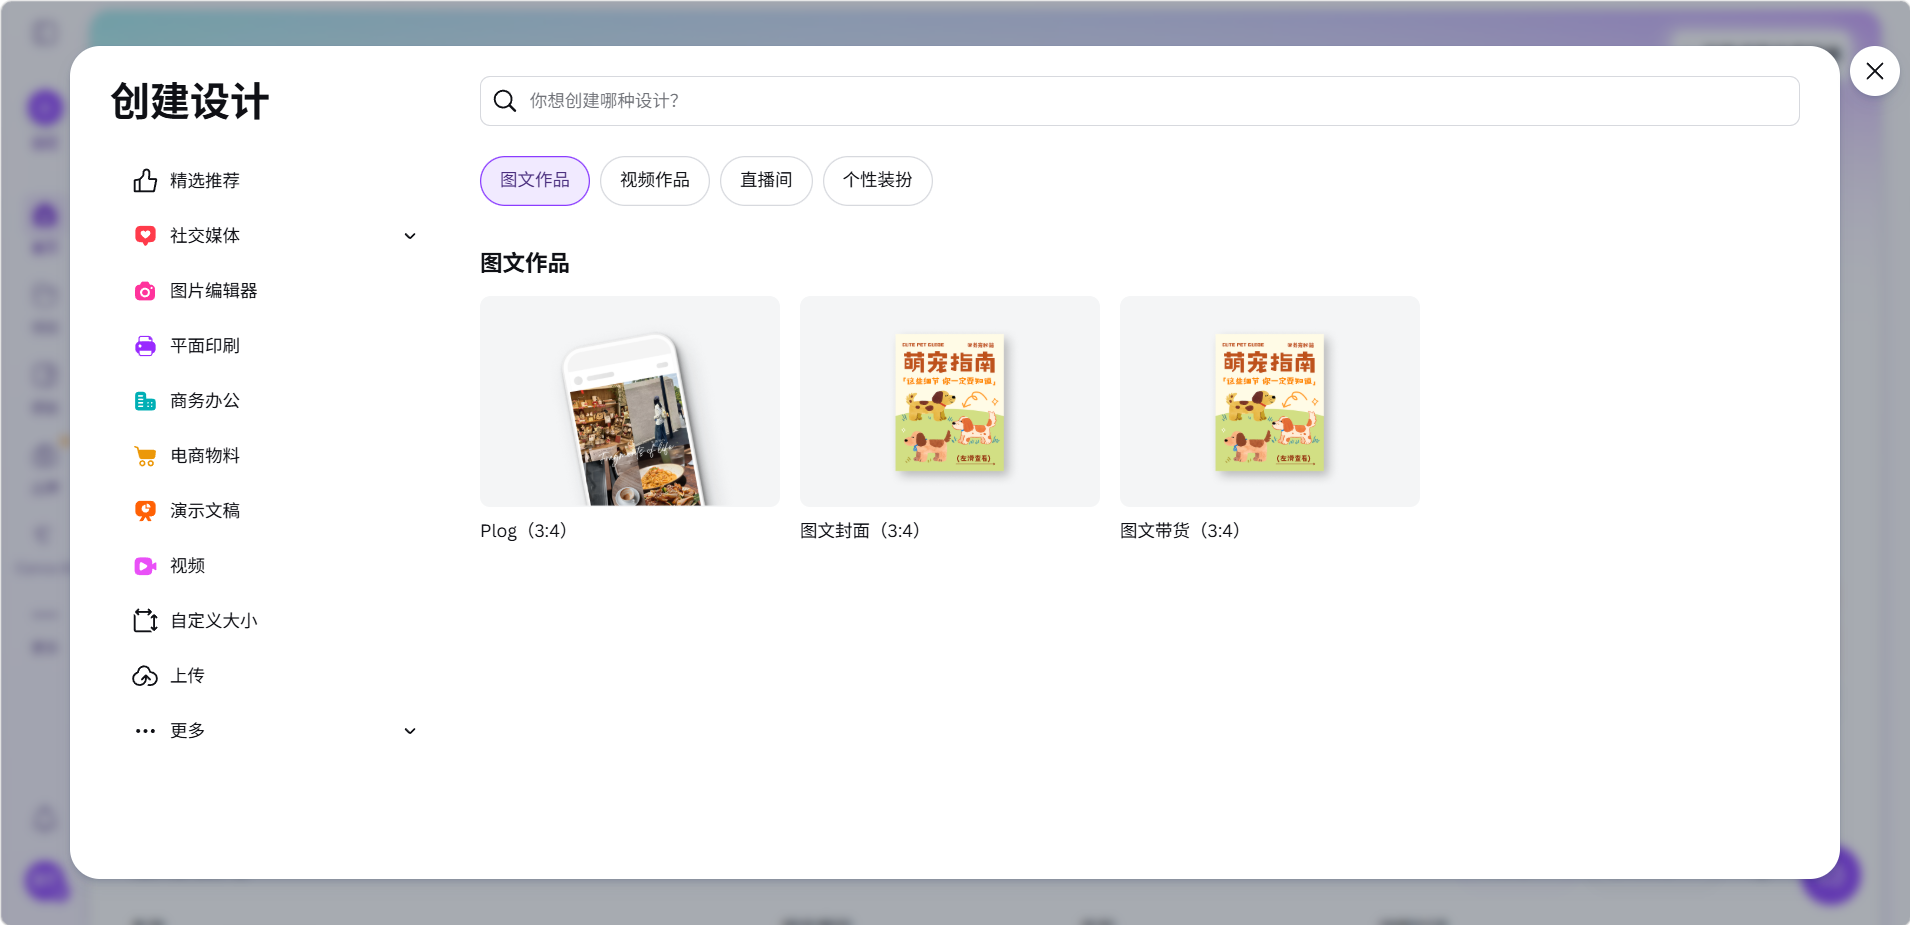Switch to the 直播间 tab
The width and height of the screenshot is (1910, 925).
pos(766,181)
